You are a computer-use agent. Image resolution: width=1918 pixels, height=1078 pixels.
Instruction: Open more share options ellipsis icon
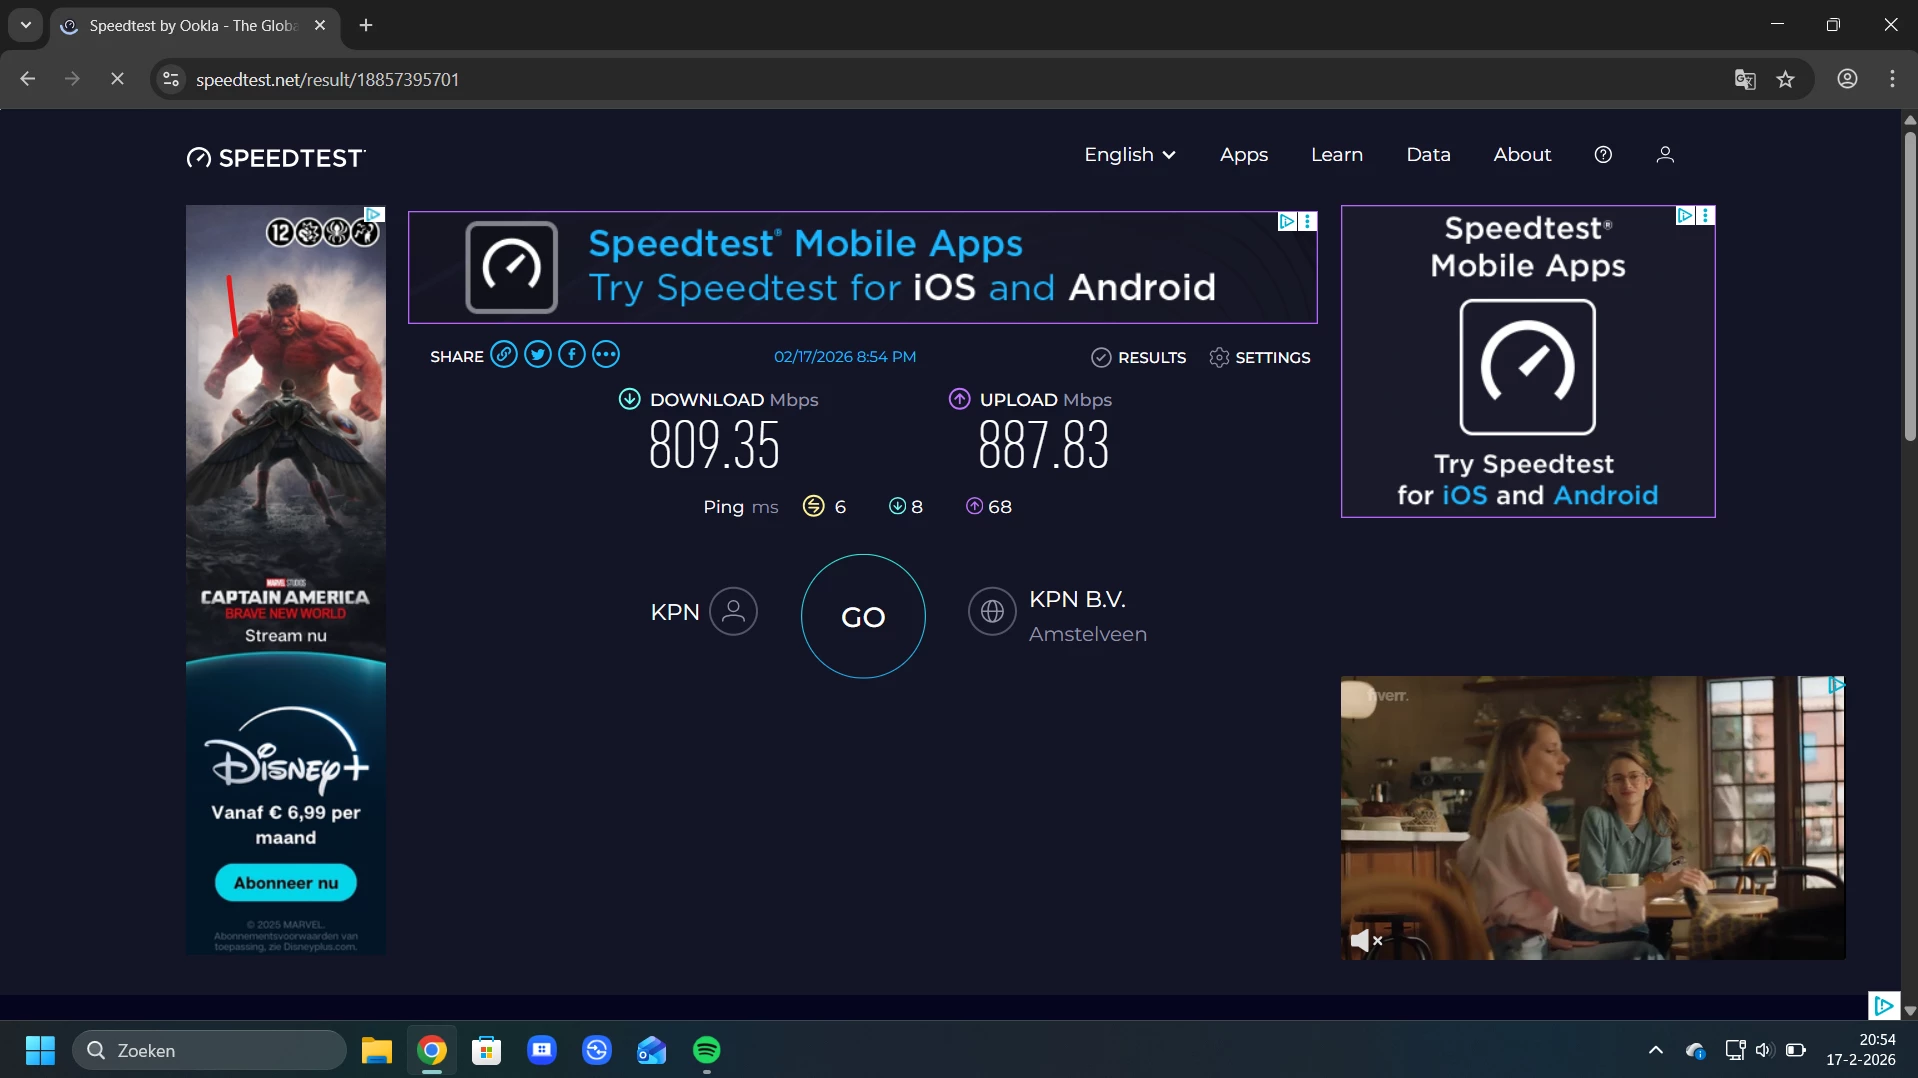[606, 355]
